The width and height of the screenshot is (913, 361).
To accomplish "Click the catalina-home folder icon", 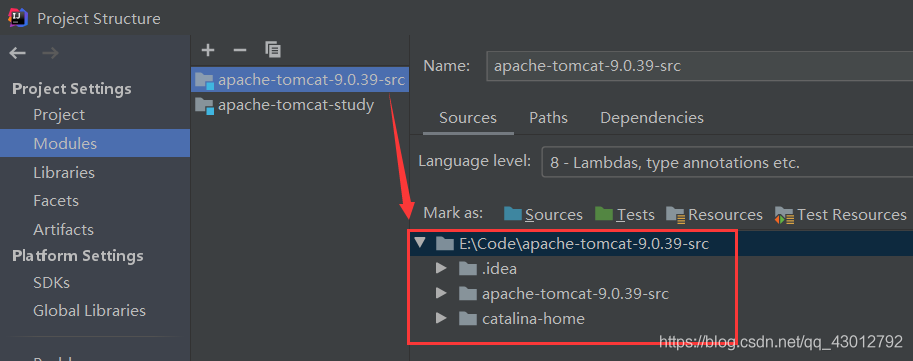I will tap(468, 318).
